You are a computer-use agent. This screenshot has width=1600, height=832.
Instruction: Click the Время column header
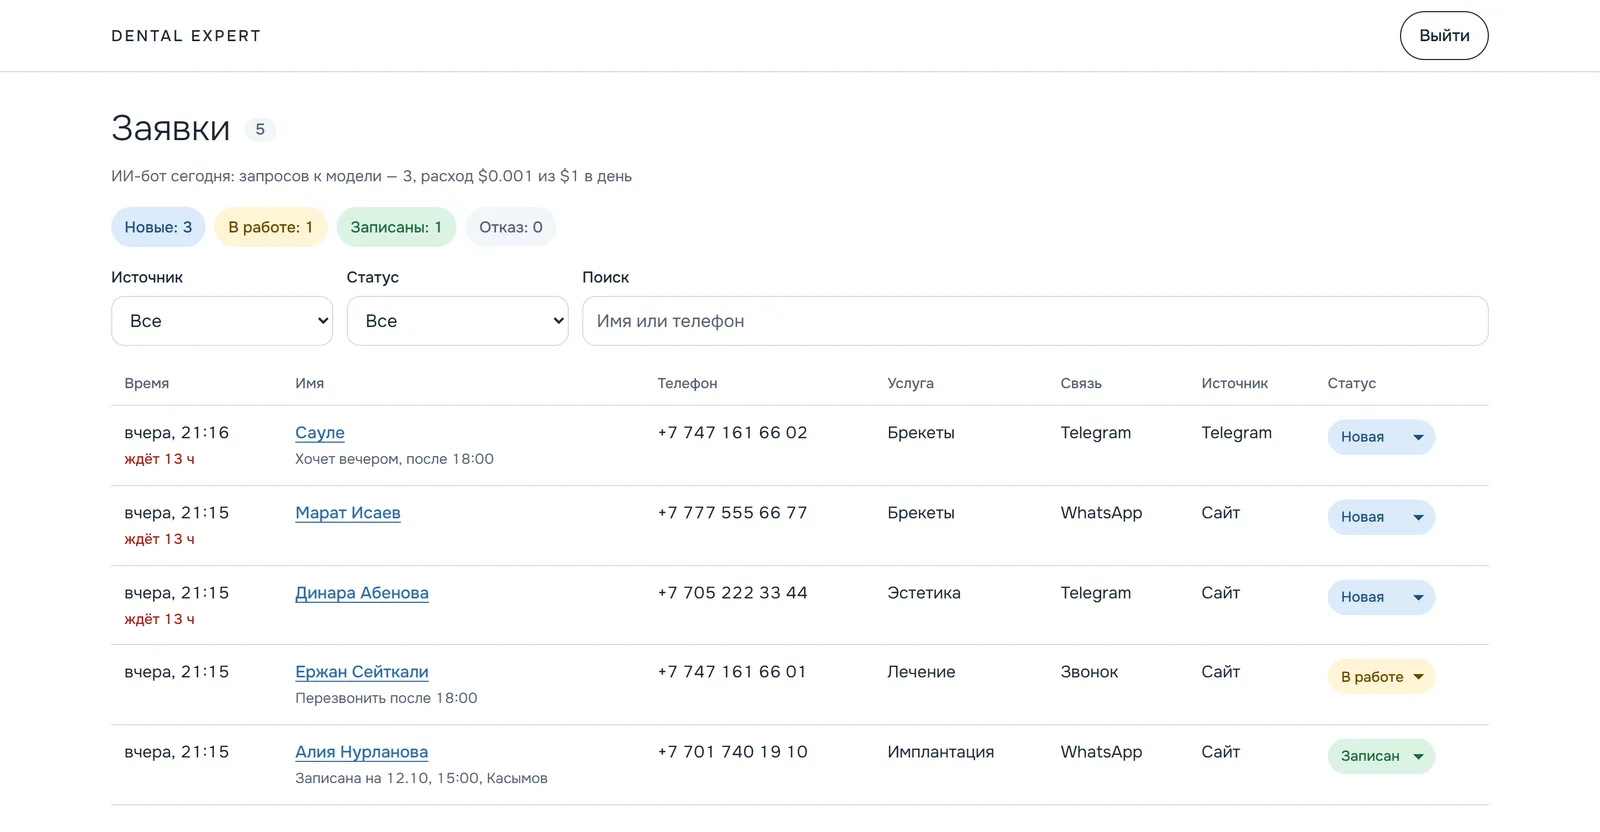[x=147, y=383]
